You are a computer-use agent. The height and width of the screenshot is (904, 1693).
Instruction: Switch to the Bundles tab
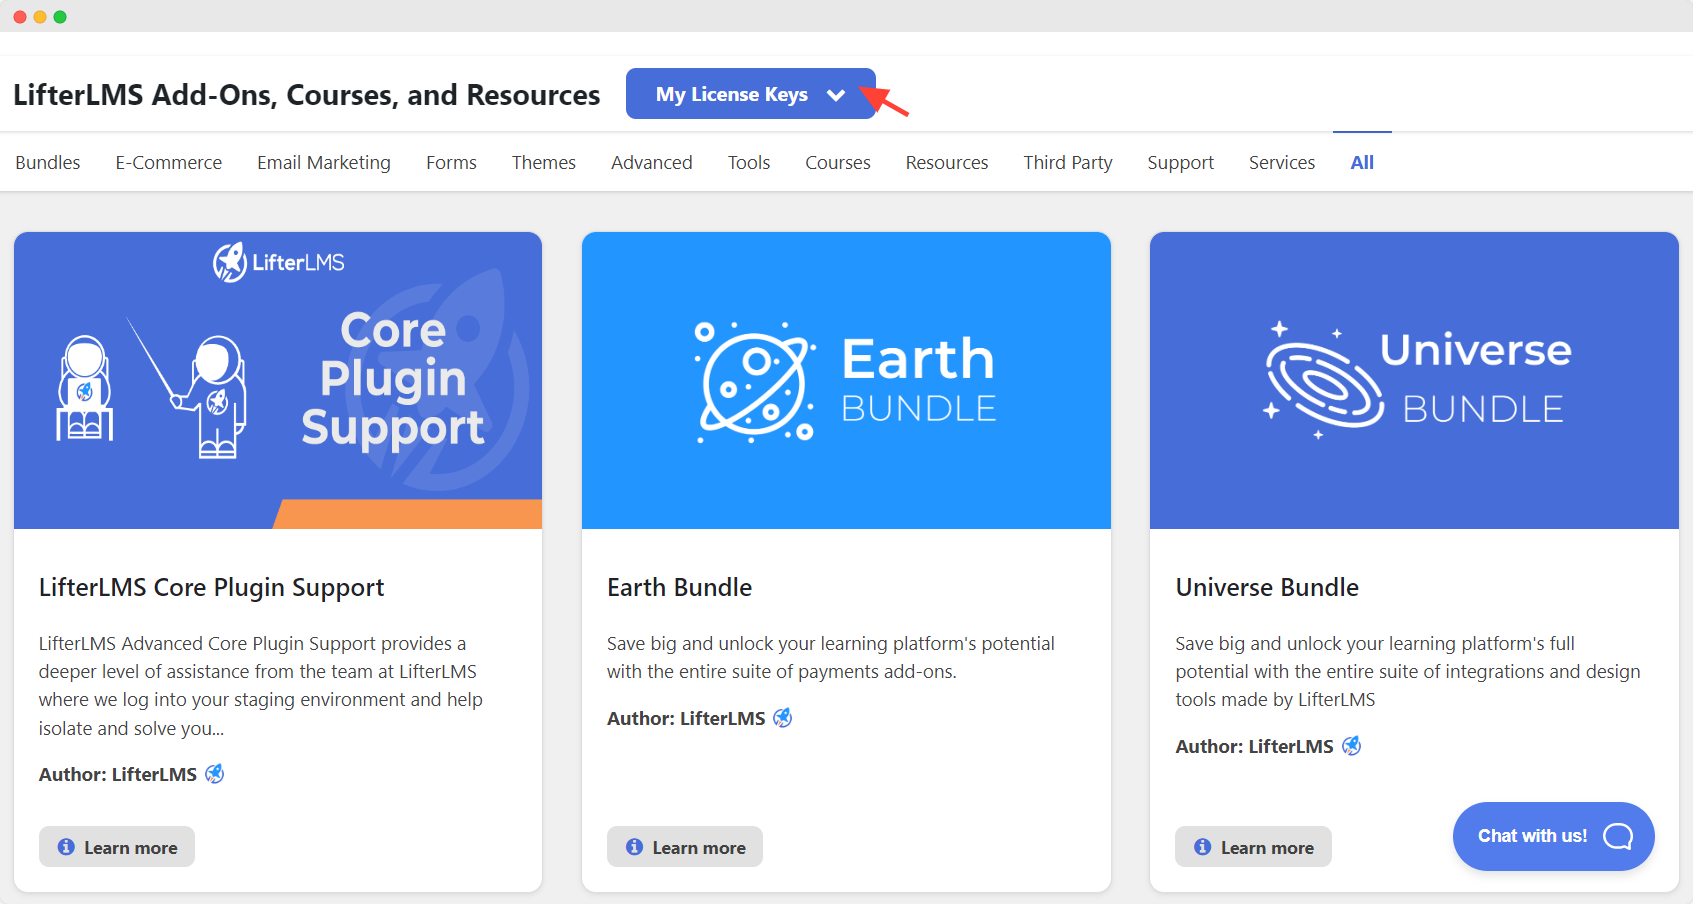(x=48, y=162)
